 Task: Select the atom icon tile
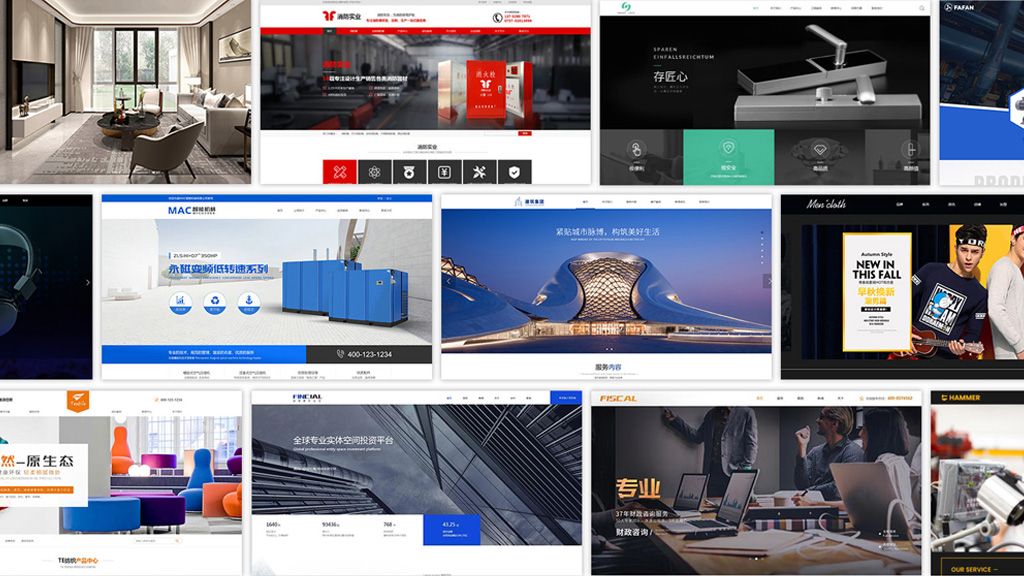click(375, 172)
